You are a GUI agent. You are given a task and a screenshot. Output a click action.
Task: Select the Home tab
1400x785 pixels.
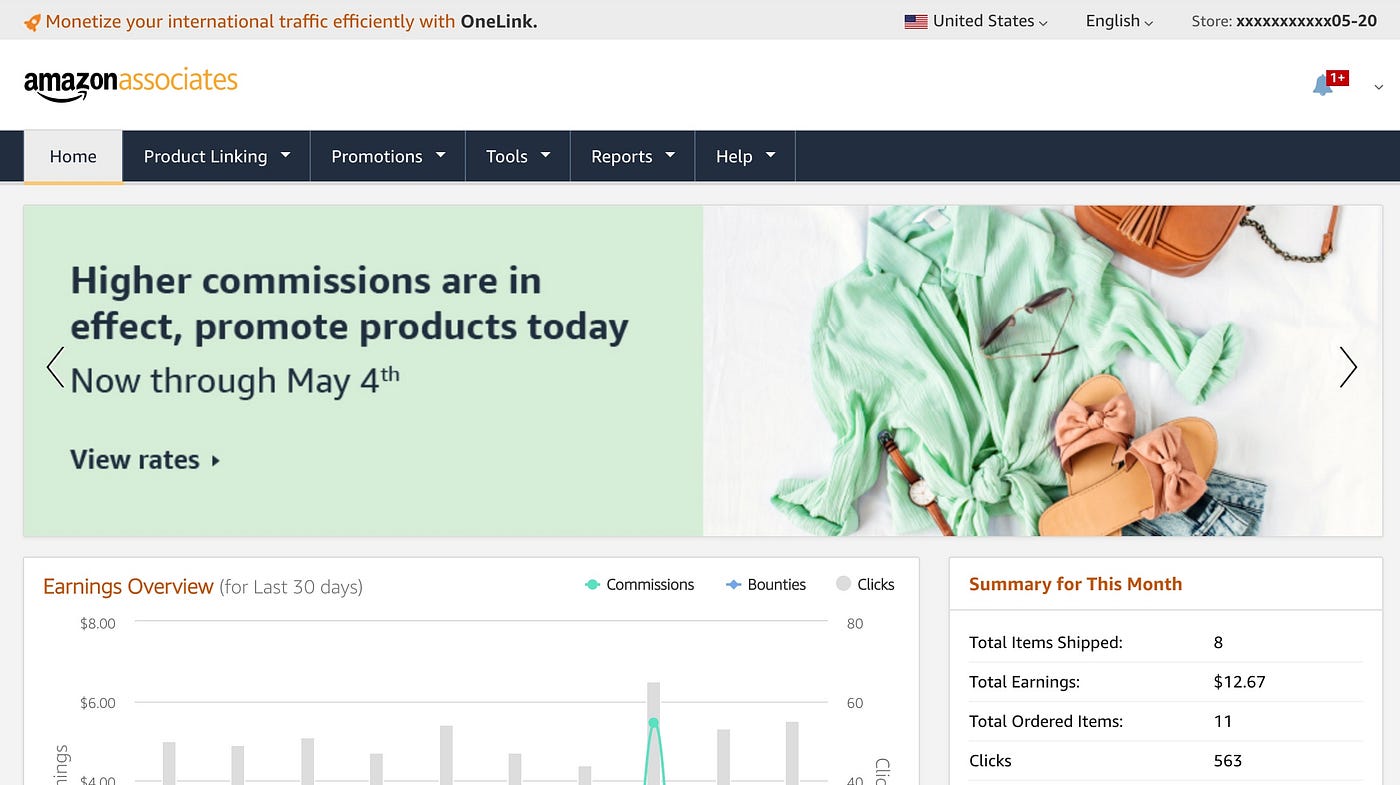click(73, 156)
